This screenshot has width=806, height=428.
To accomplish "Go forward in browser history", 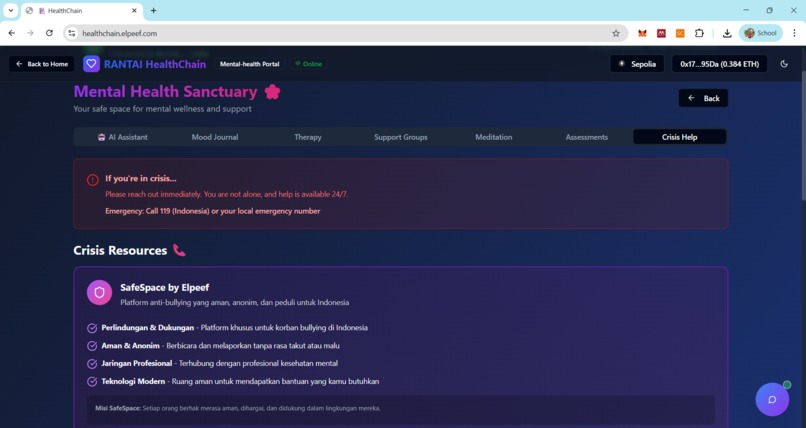I will click(30, 33).
